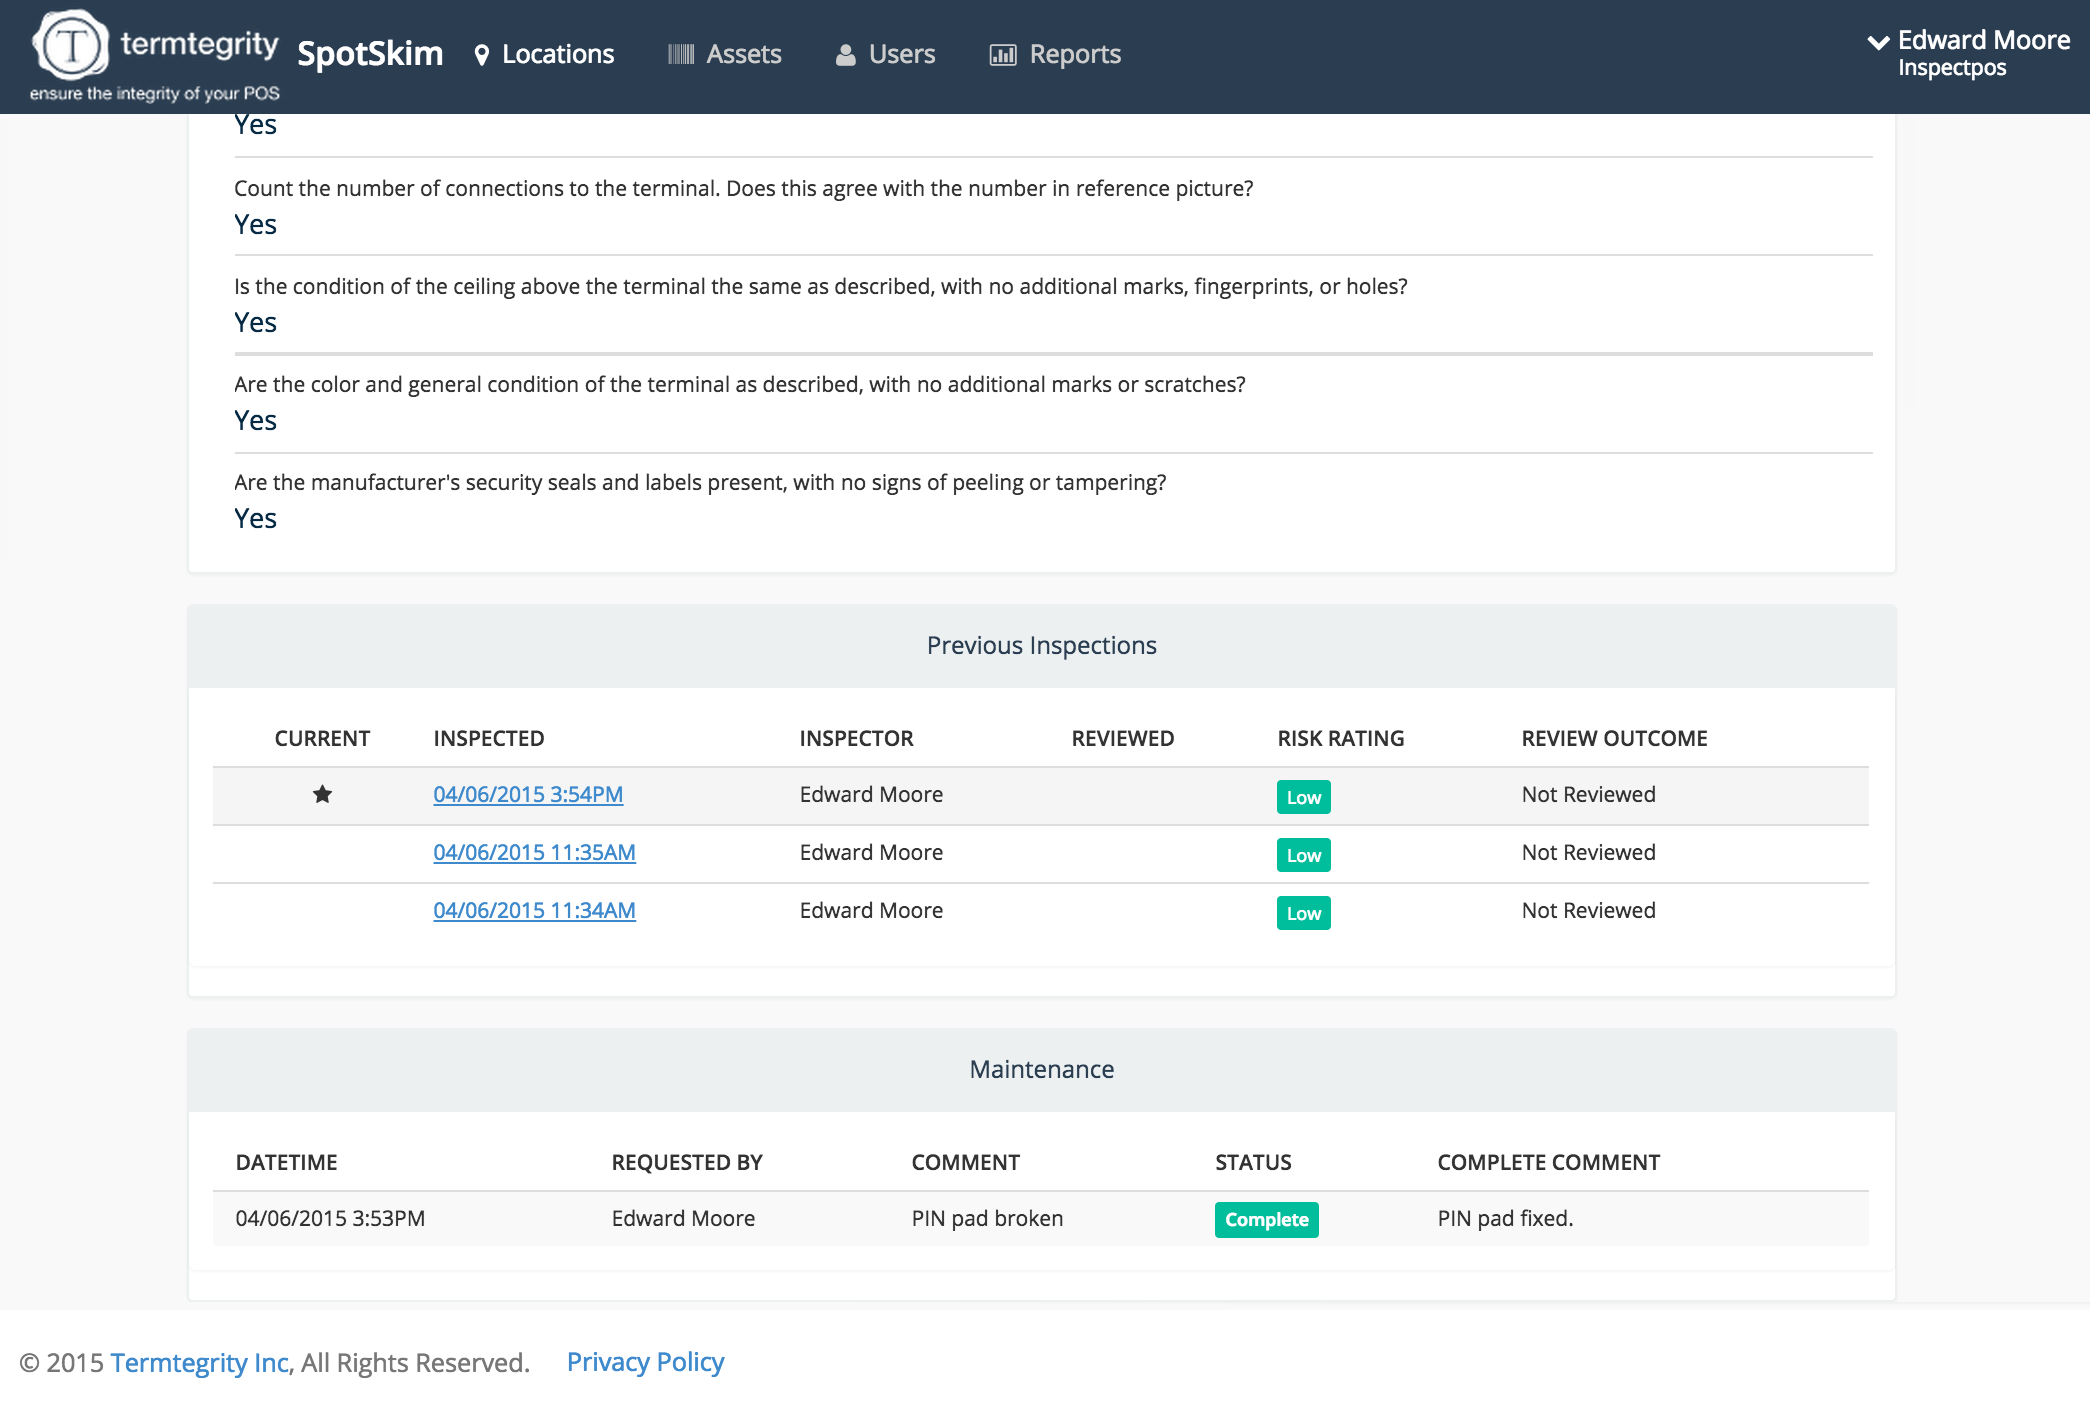This screenshot has width=2090, height=1404.
Task: Visit the Termtegrity Inc footer link
Action: click(200, 1362)
